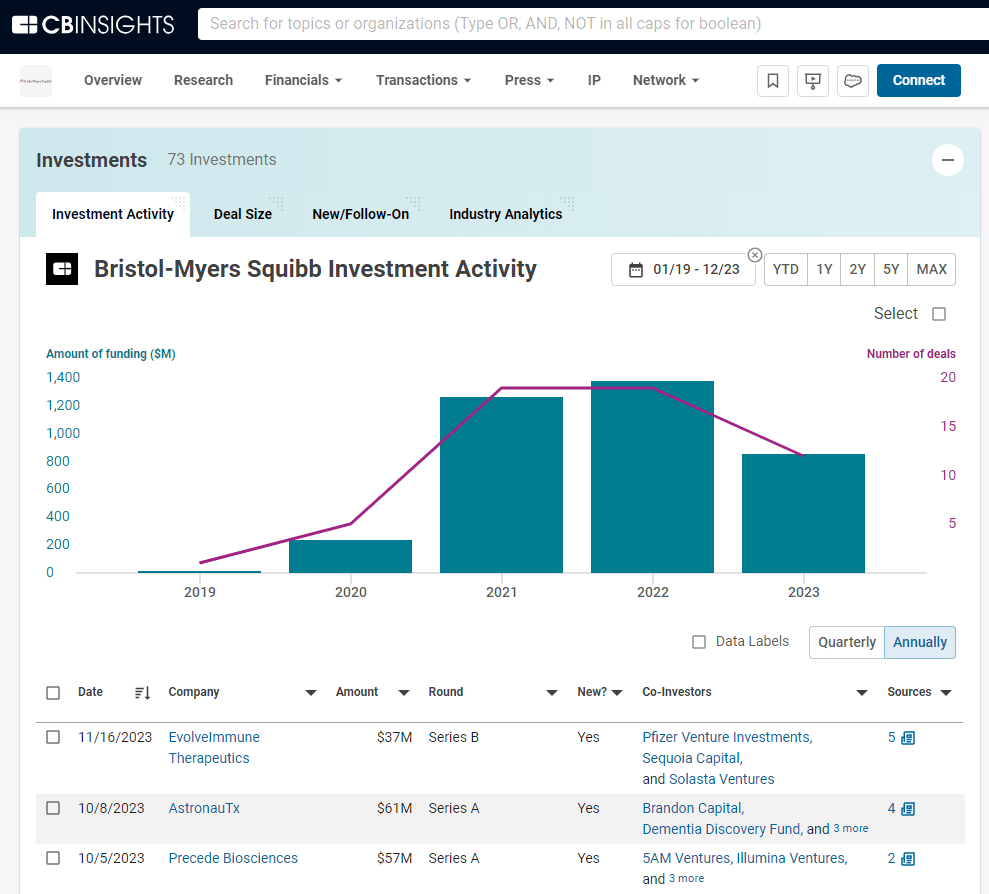Image resolution: width=989 pixels, height=894 pixels.
Task: Click the Connect button
Action: tap(918, 81)
